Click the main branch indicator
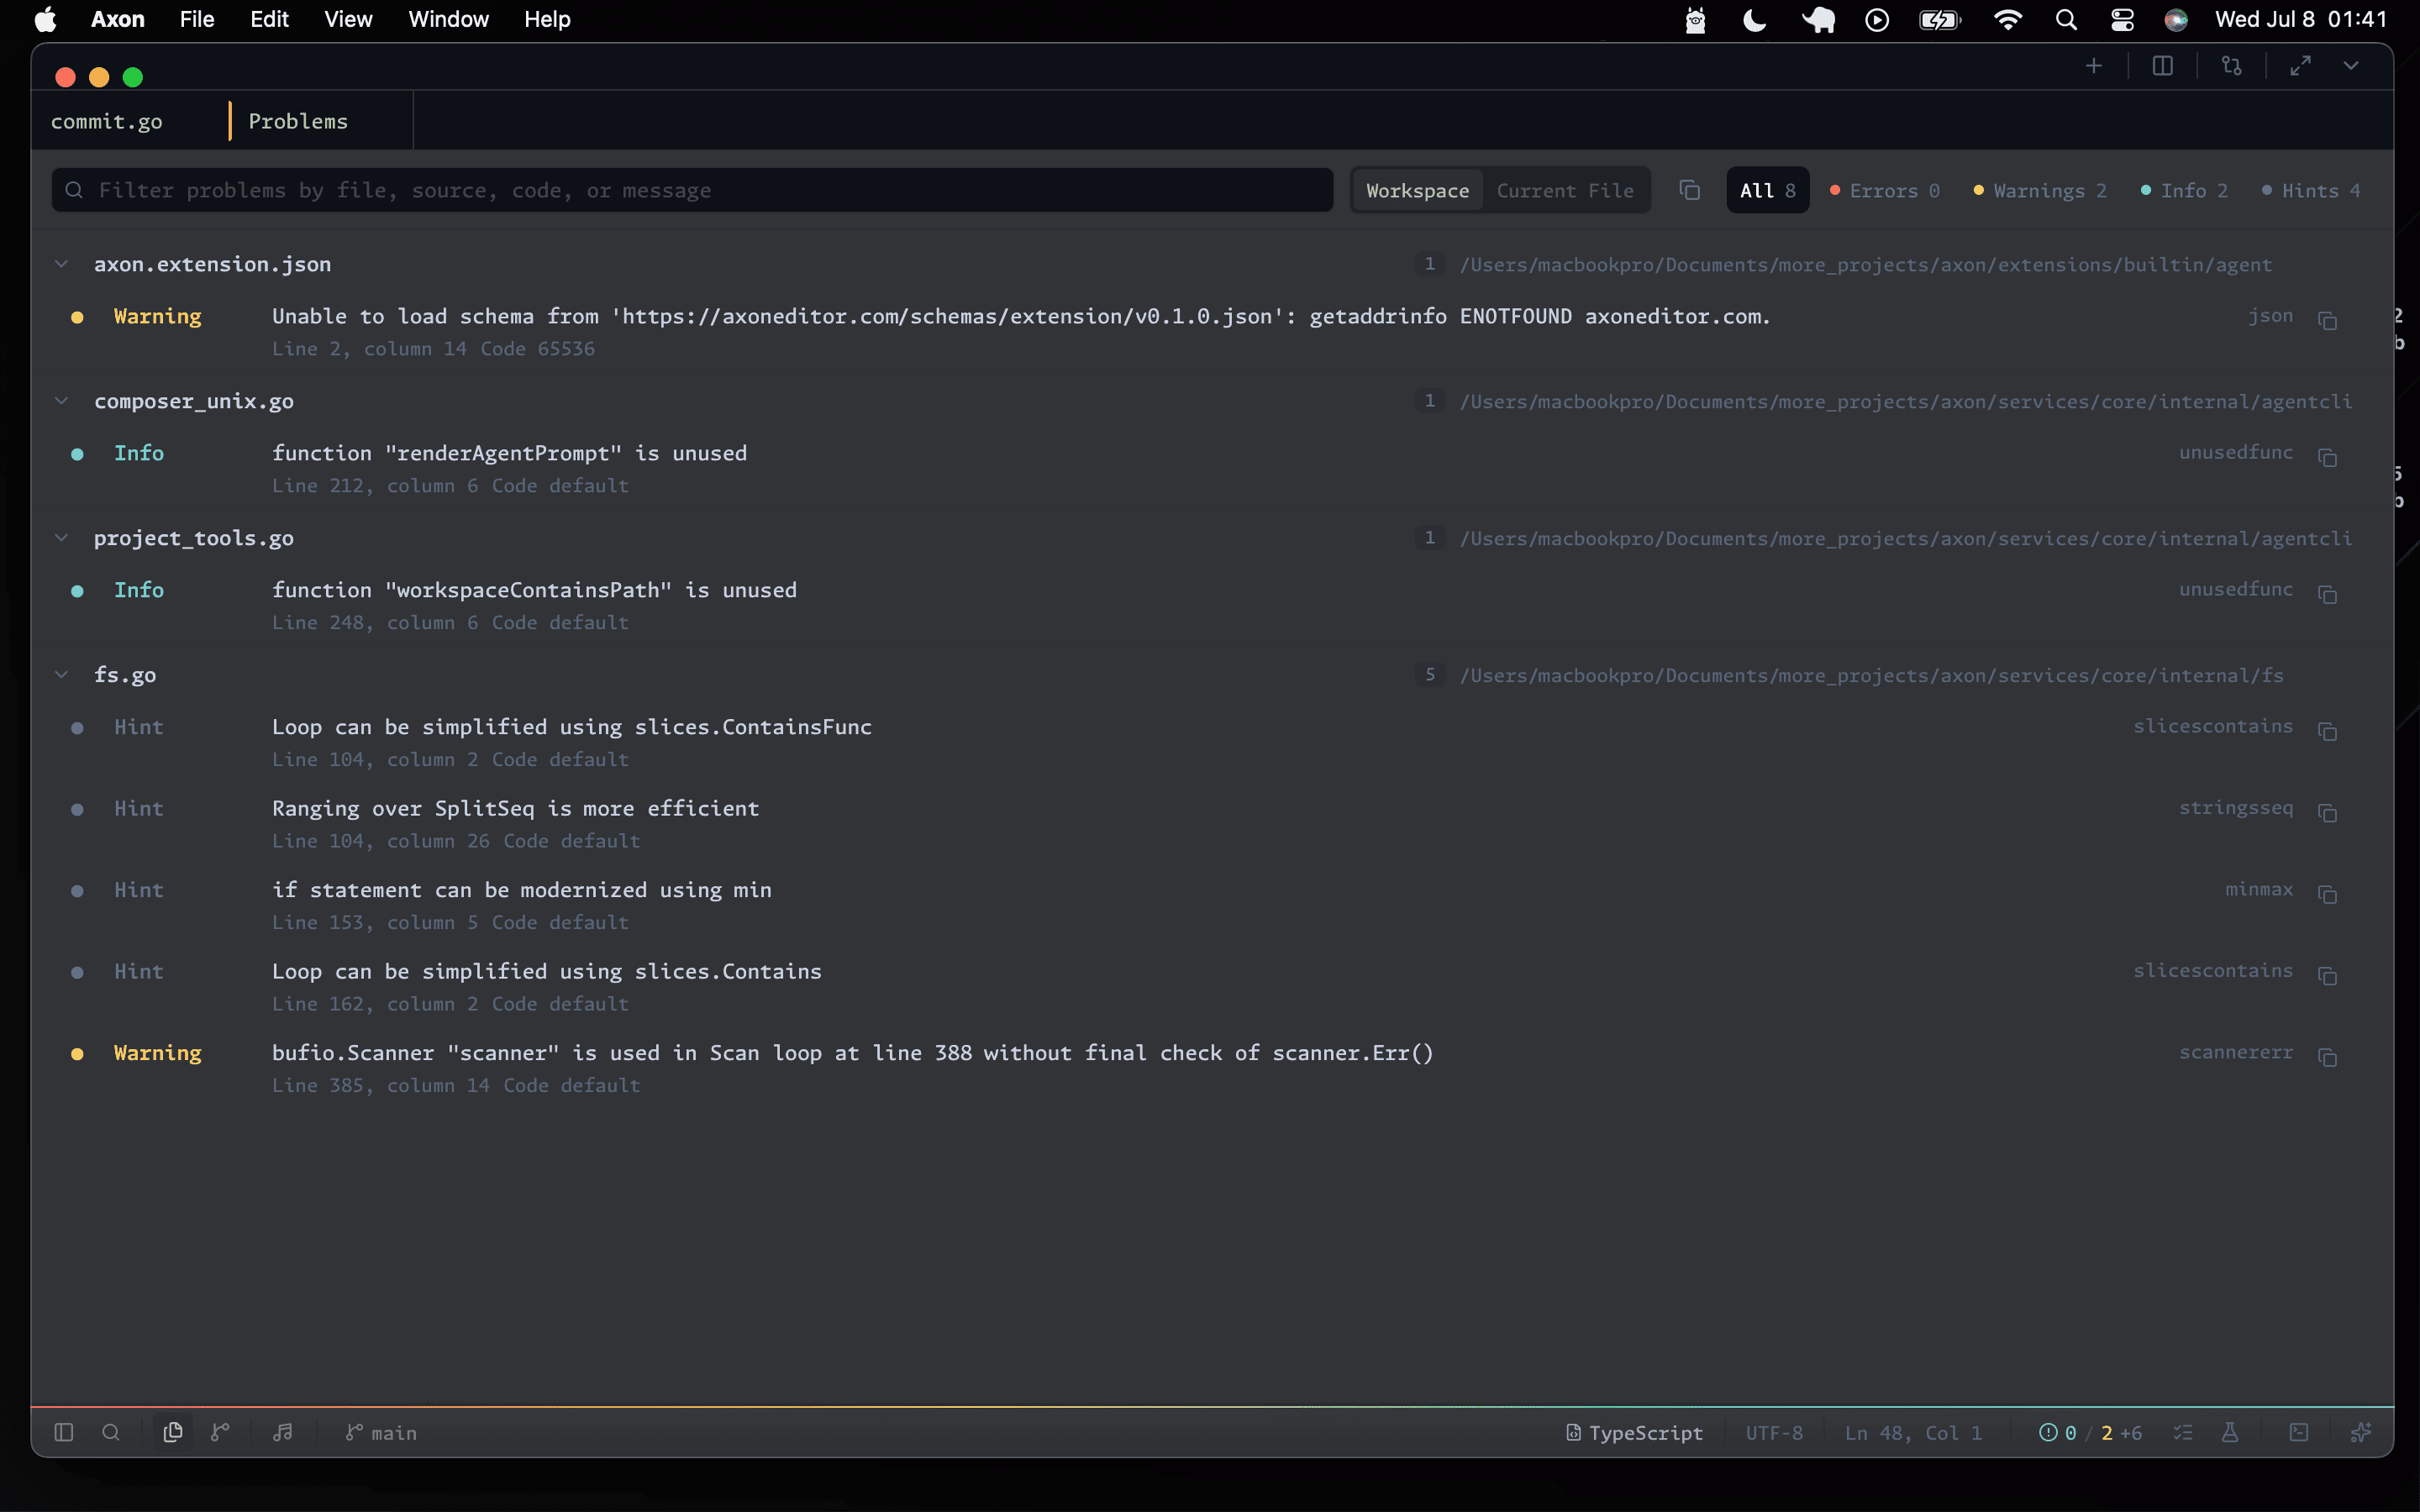2420x1512 pixels. 381,1432
